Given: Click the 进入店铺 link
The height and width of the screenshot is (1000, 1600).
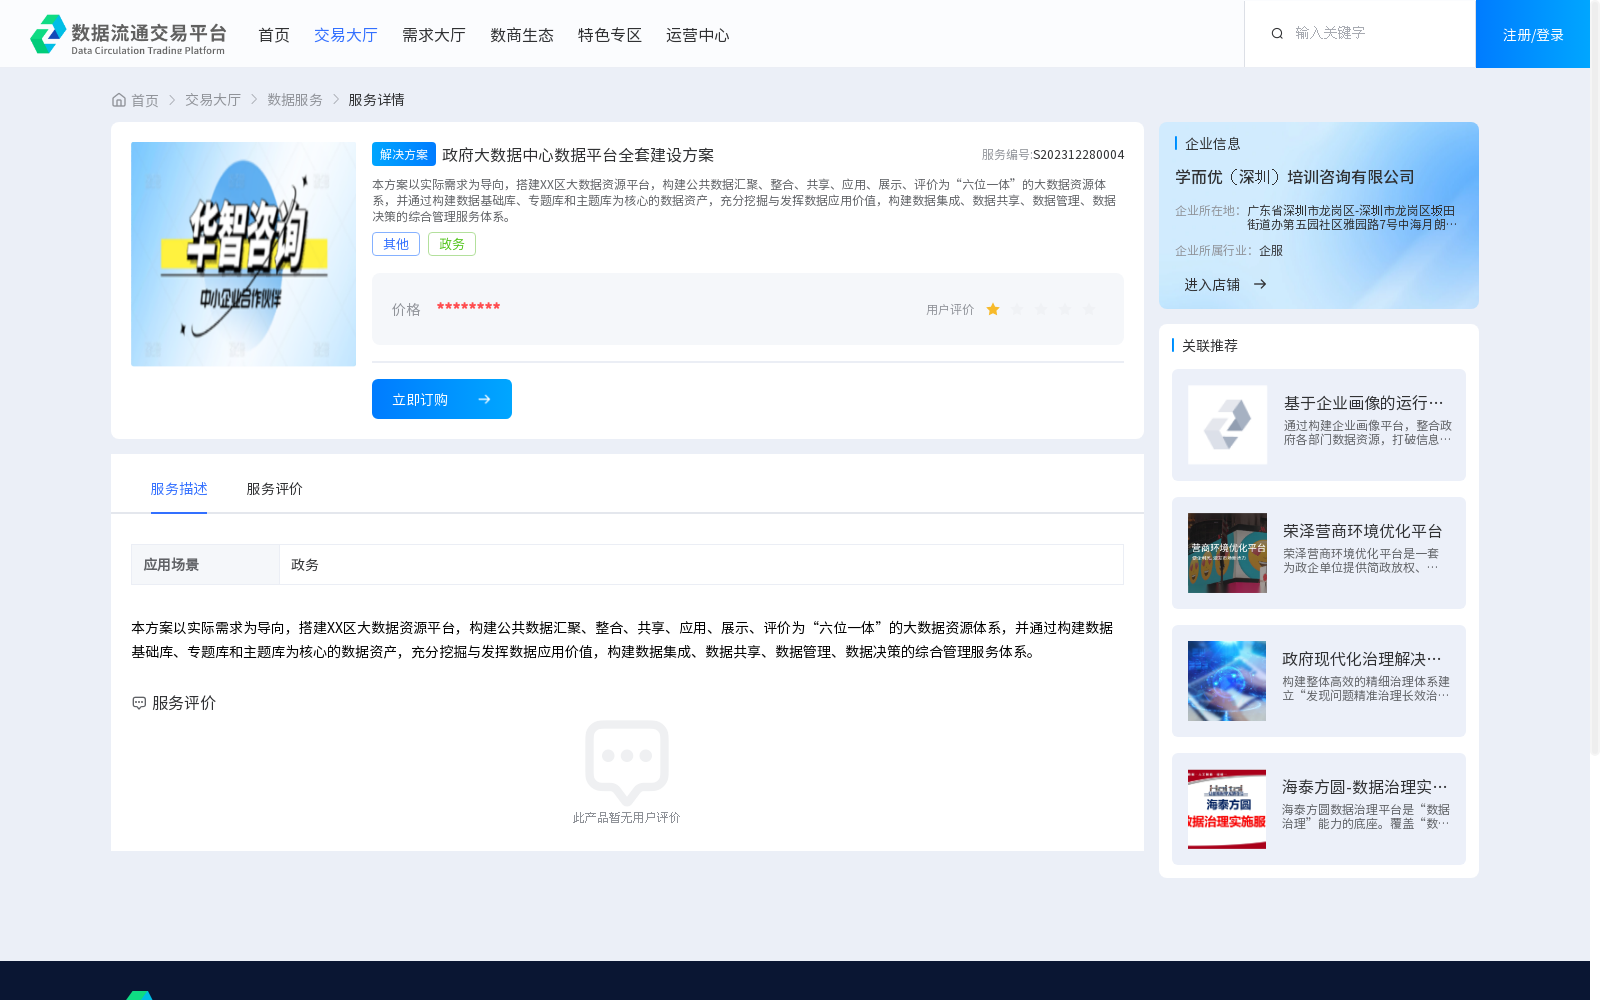Looking at the screenshot, I should (x=1212, y=285).
